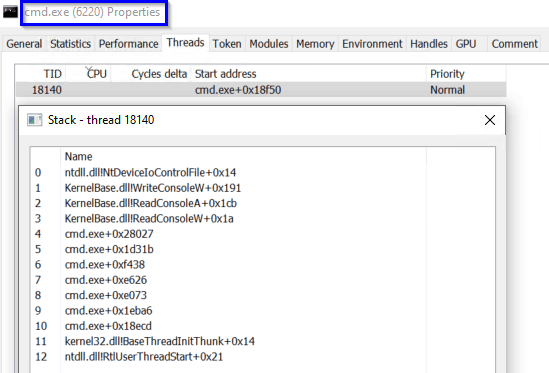
Task: Go to the Memory tab
Action: point(315,44)
